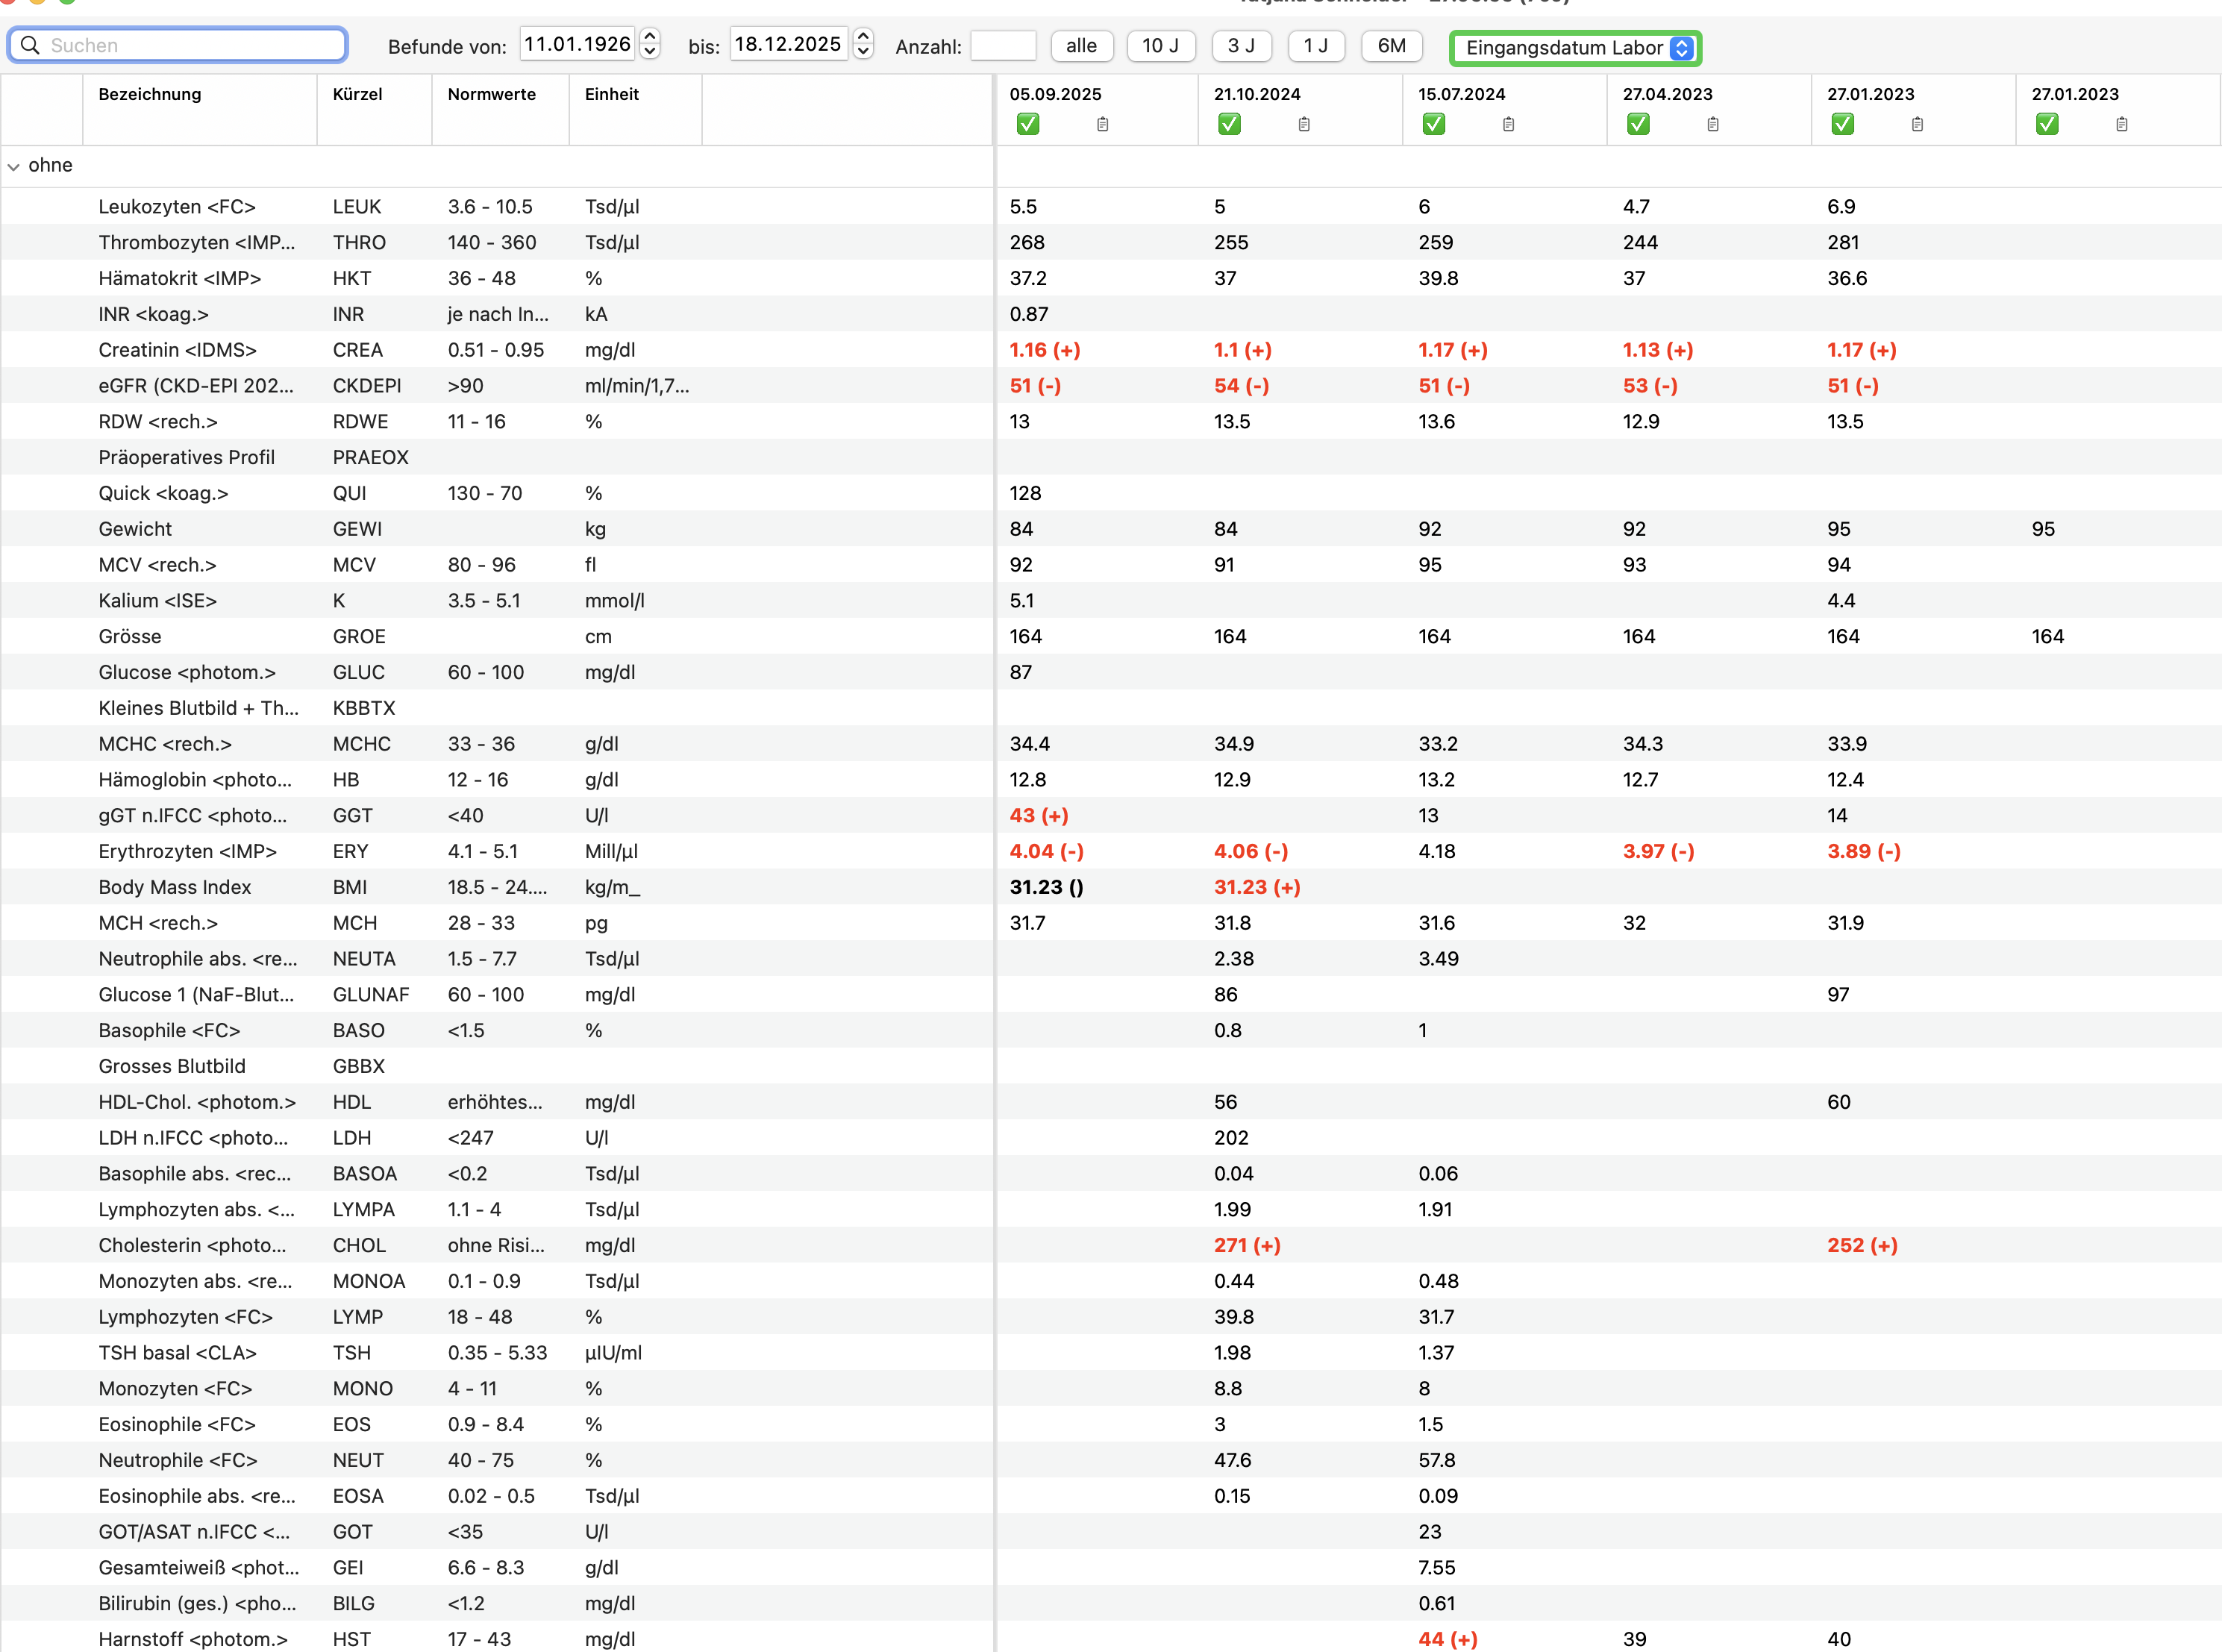This screenshot has width=2222, height=1652.
Task: Toggle green checkbox under 15.07.2024
Action: point(1434,124)
